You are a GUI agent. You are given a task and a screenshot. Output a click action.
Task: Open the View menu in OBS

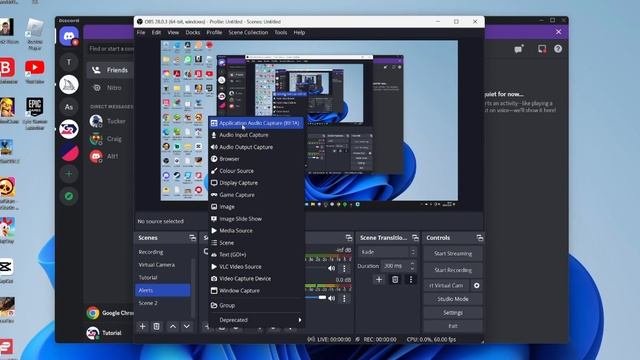pos(173,32)
